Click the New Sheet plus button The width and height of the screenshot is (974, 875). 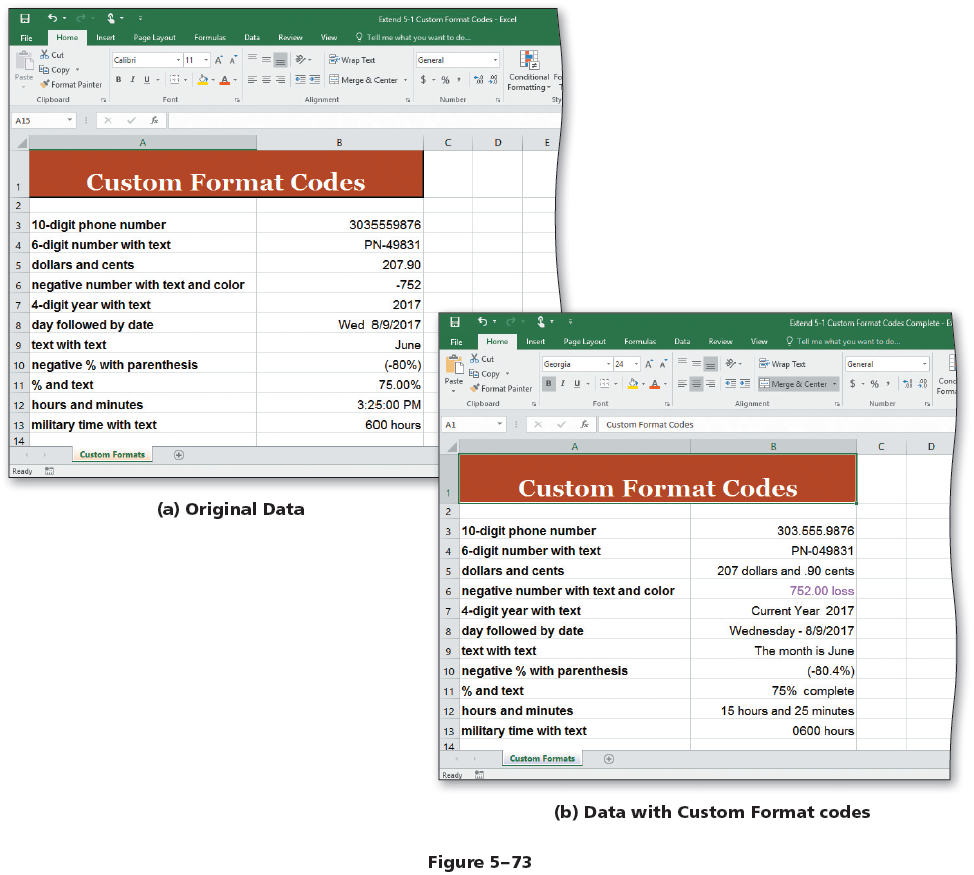tap(178, 454)
